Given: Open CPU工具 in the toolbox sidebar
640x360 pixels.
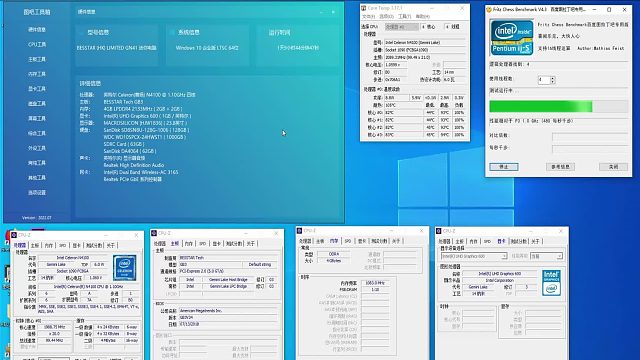Looking at the screenshot, I should (37, 44).
